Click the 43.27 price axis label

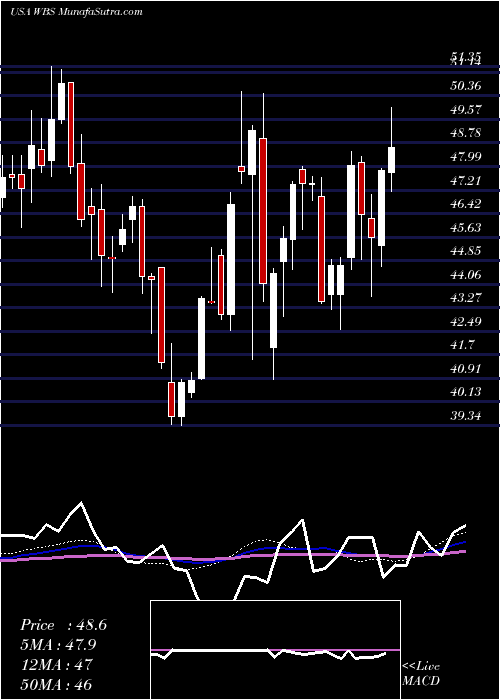(x=466, y=297)
